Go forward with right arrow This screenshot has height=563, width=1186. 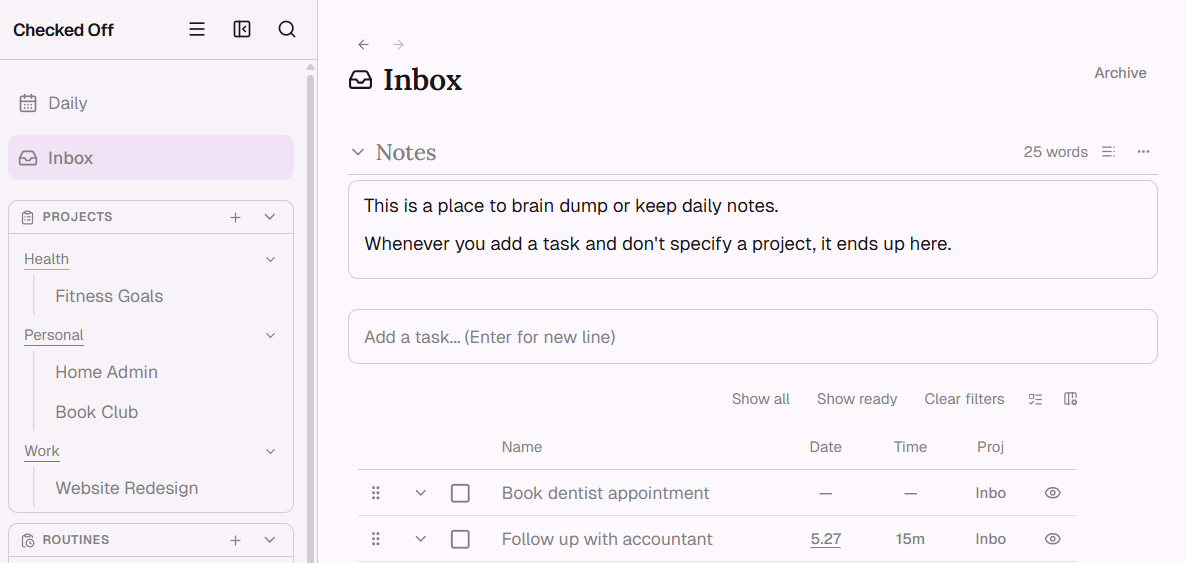coord(399,45)
